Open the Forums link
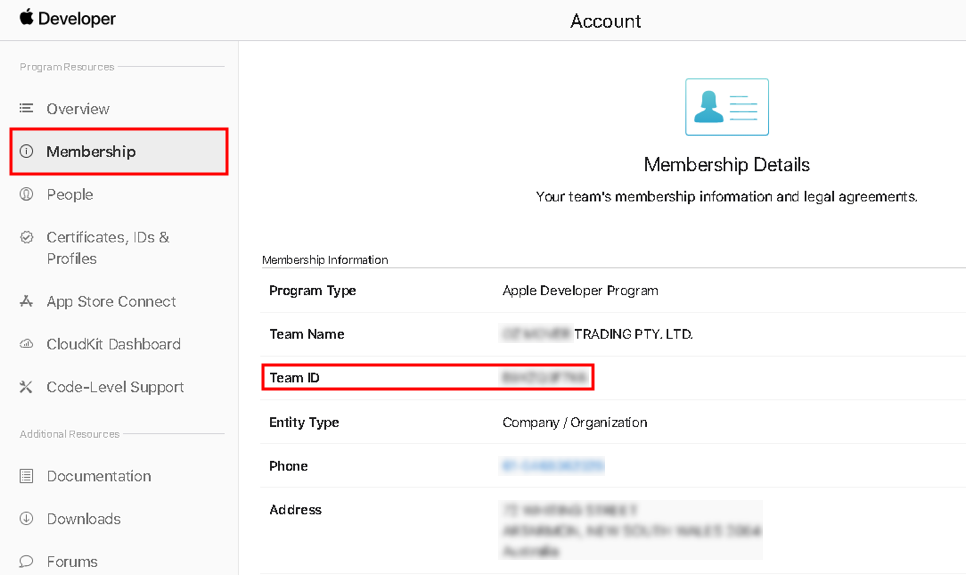The height and width of the screenshot is (575, 966). [x=72, y=561]
